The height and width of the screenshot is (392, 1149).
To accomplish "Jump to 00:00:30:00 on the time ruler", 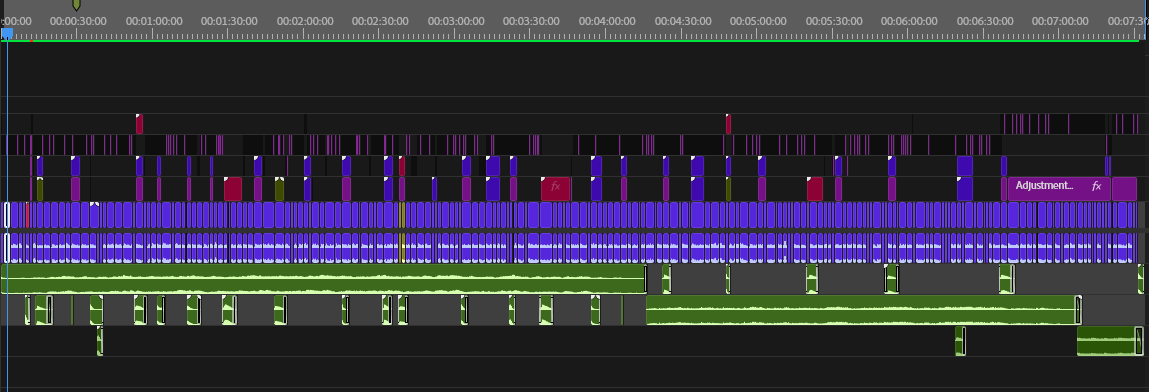I will tap(78, 21).
